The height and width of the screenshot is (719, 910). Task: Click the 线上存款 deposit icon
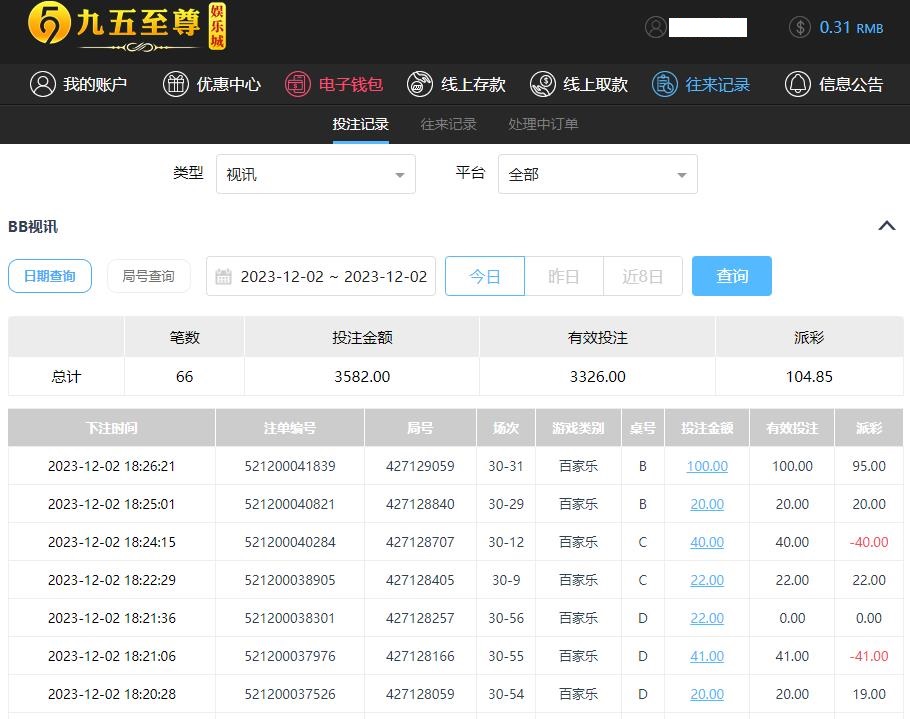(x=420, y=84)
